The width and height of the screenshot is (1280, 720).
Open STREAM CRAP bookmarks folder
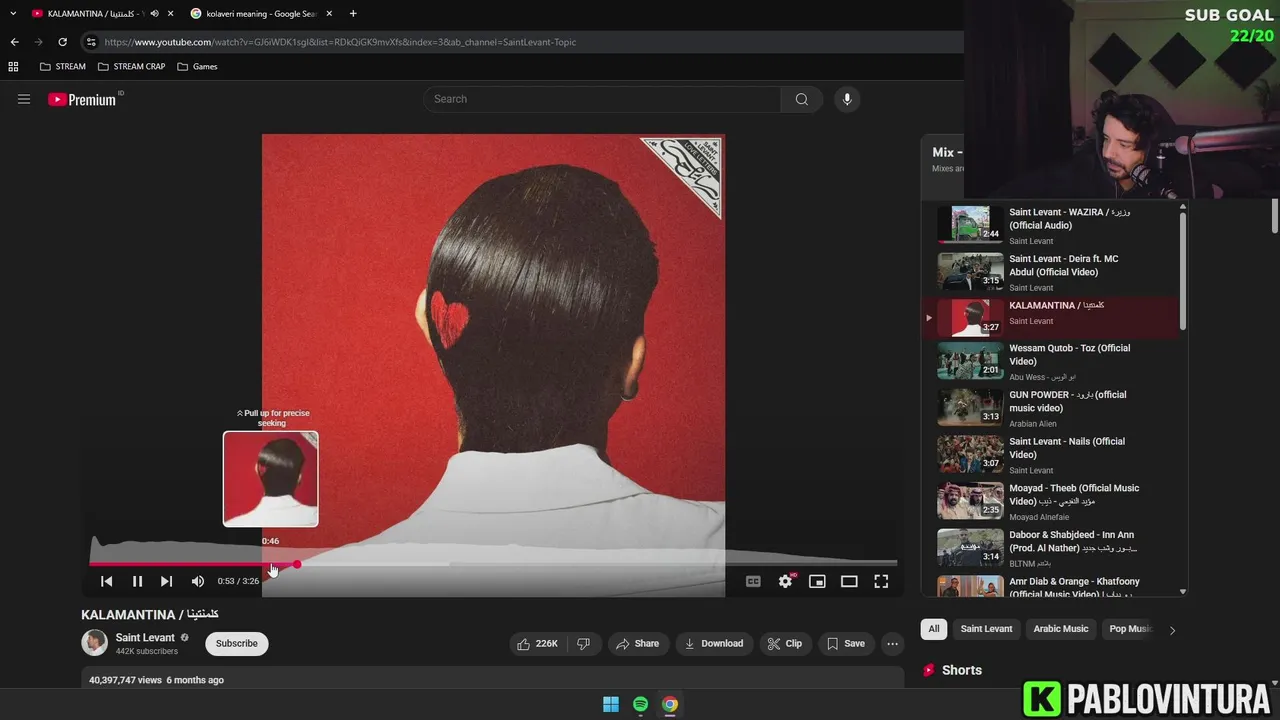pyautogui.click(x=132, y=67)
